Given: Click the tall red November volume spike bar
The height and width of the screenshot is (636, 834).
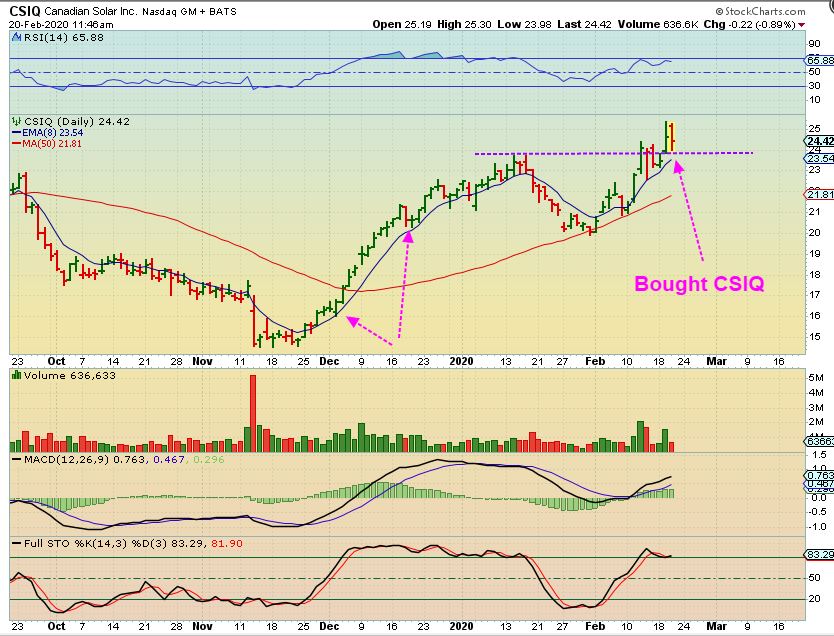Looking at the screenshot, I should click(253, 413).
